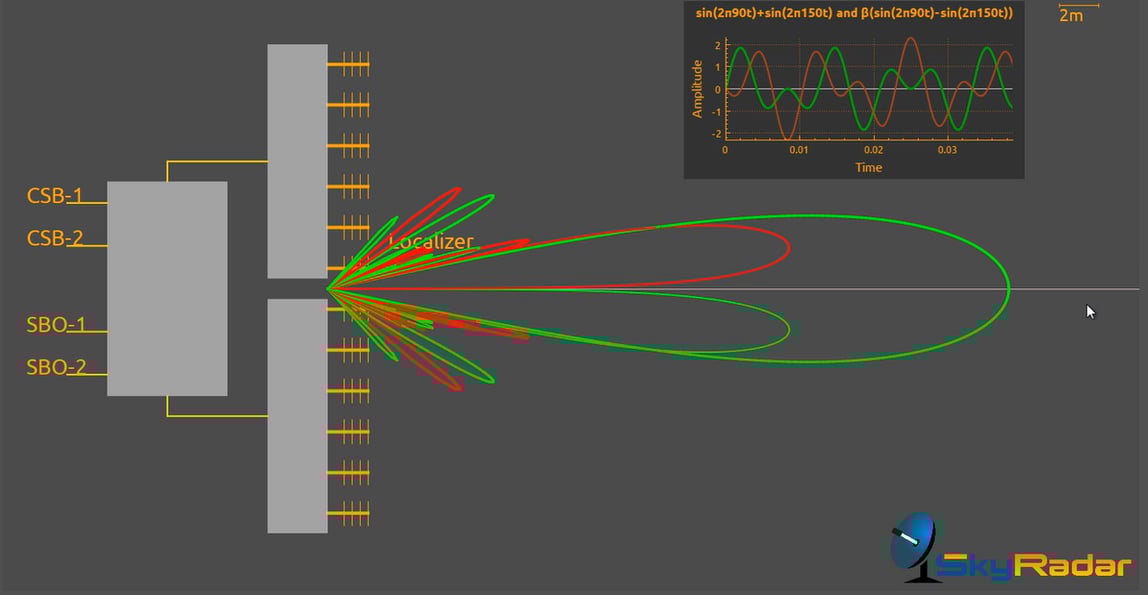1148x595 pixels.
Task: Click the SkyRadar satellite dish logo
Action: click(912, 547)
